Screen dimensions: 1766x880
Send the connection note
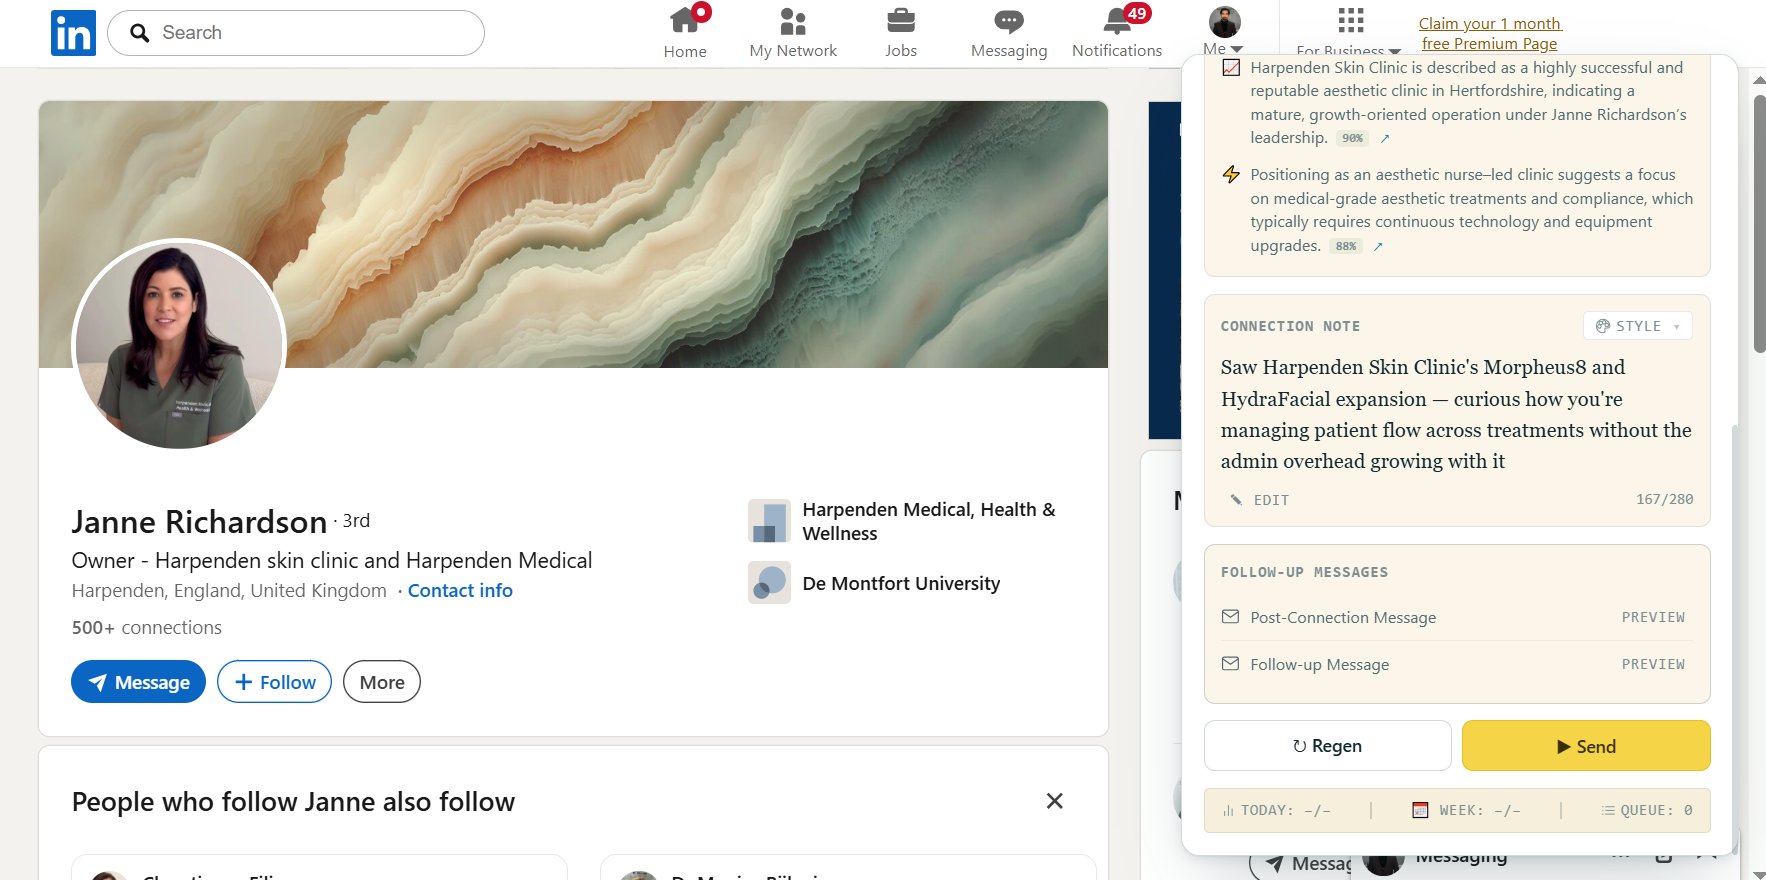tap(1586, 746)
